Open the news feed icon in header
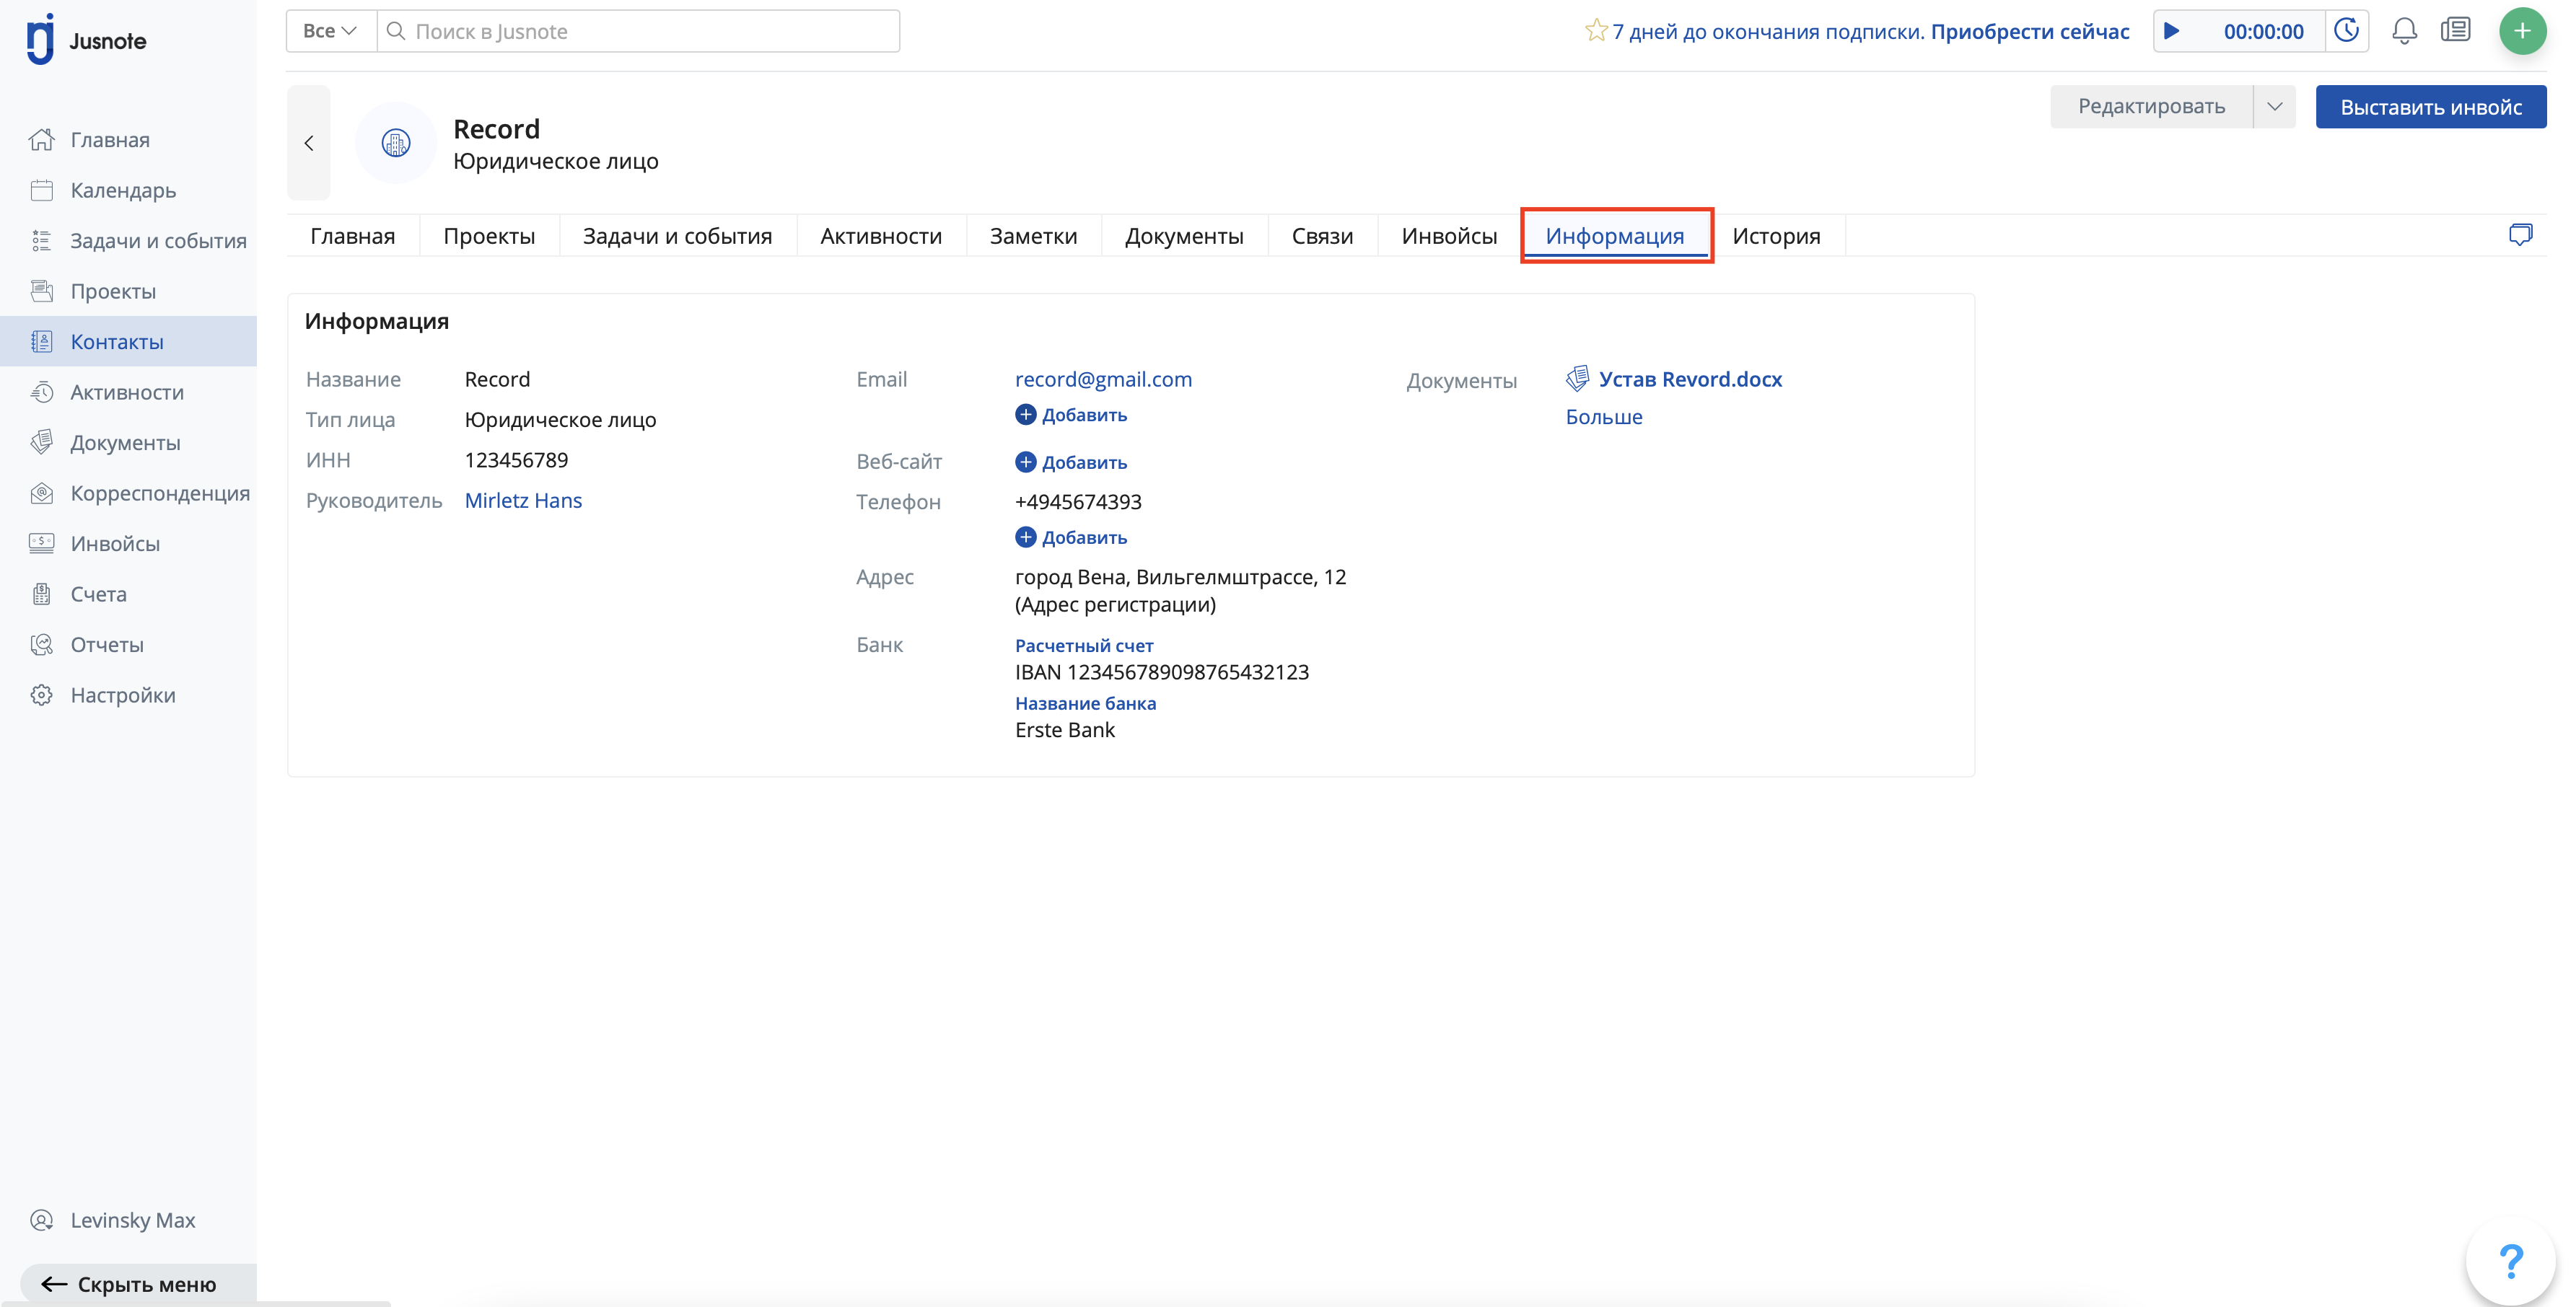The height and width of the screenshot is (1307, 2576). click(2455, 31)
